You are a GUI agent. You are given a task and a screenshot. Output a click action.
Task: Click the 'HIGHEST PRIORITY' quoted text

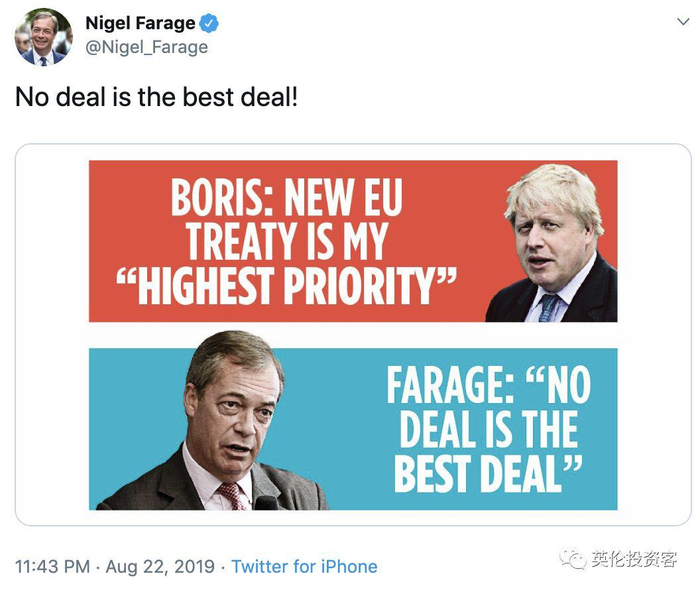tap(288, 285)
